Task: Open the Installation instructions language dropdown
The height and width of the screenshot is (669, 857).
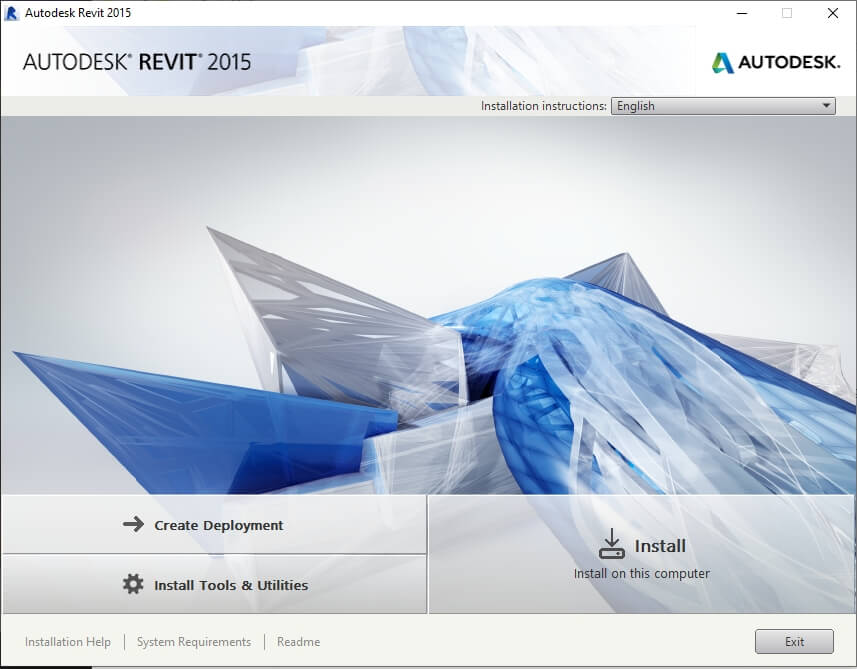Action: 722,106
